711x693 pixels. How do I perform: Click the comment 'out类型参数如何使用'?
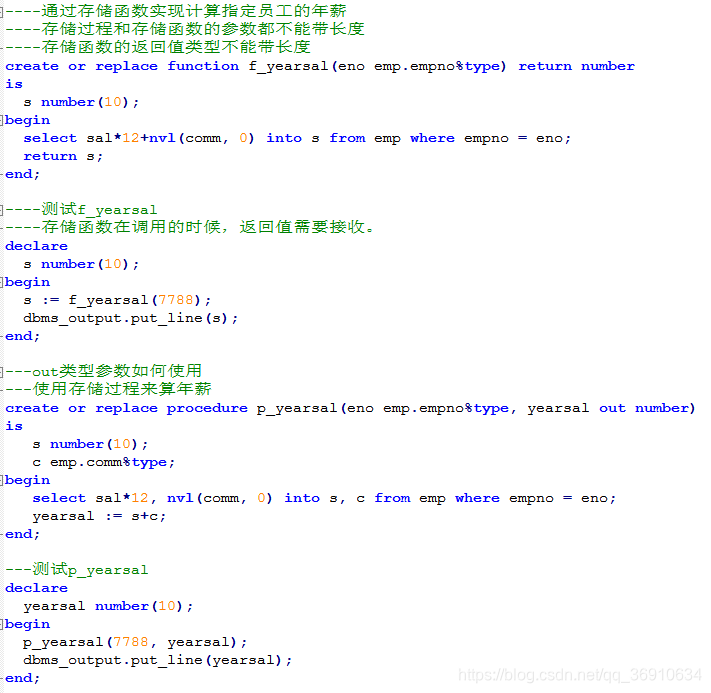pyautogui.click(x=103, y=371)
